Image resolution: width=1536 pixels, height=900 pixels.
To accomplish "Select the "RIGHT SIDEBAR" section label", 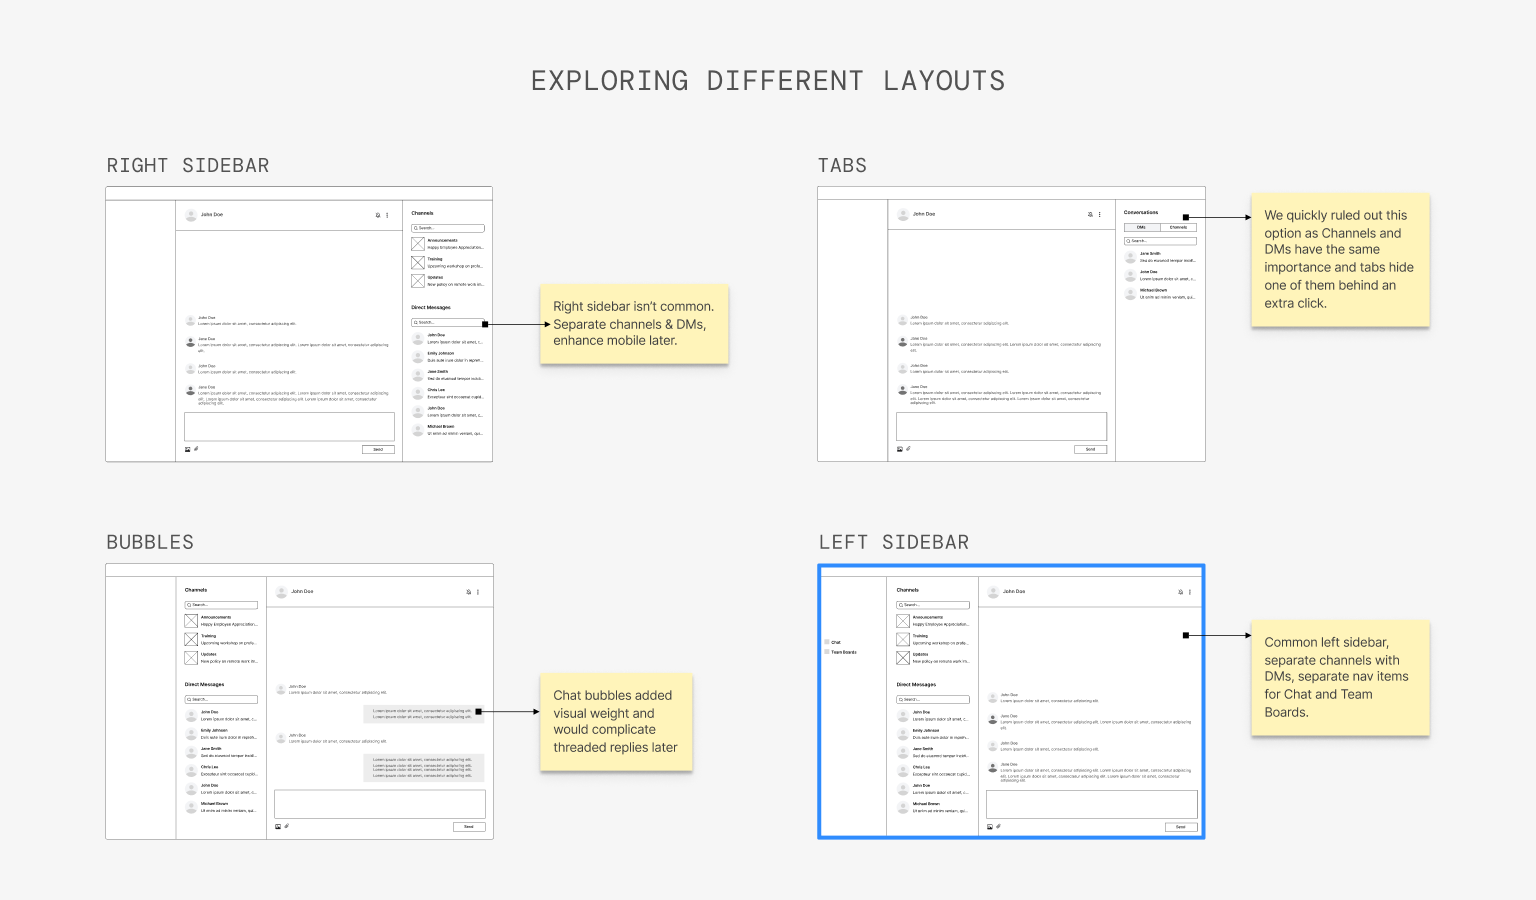I will [188, 166].
